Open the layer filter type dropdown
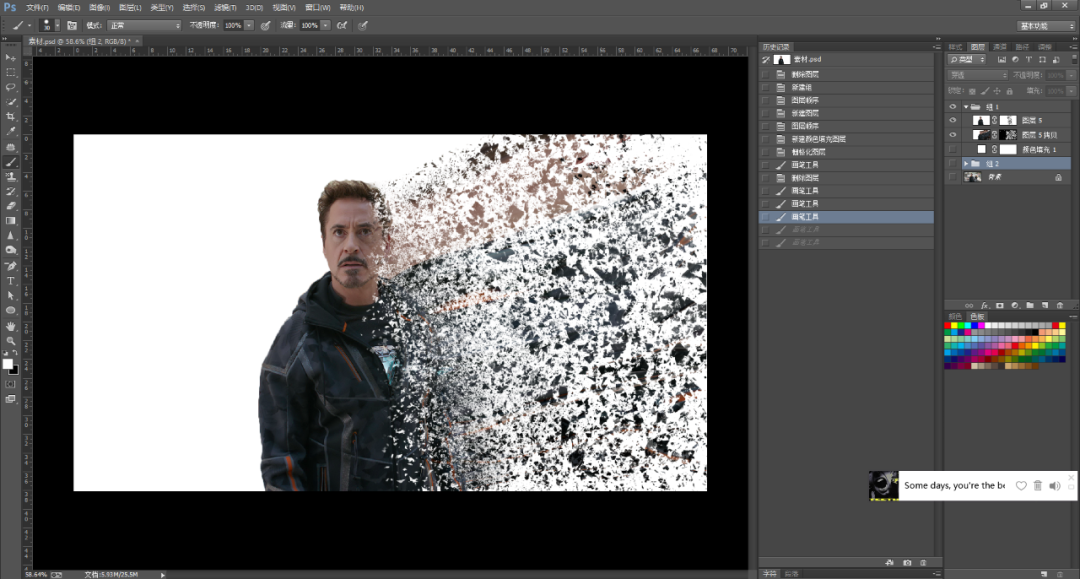 pos(967,60)
